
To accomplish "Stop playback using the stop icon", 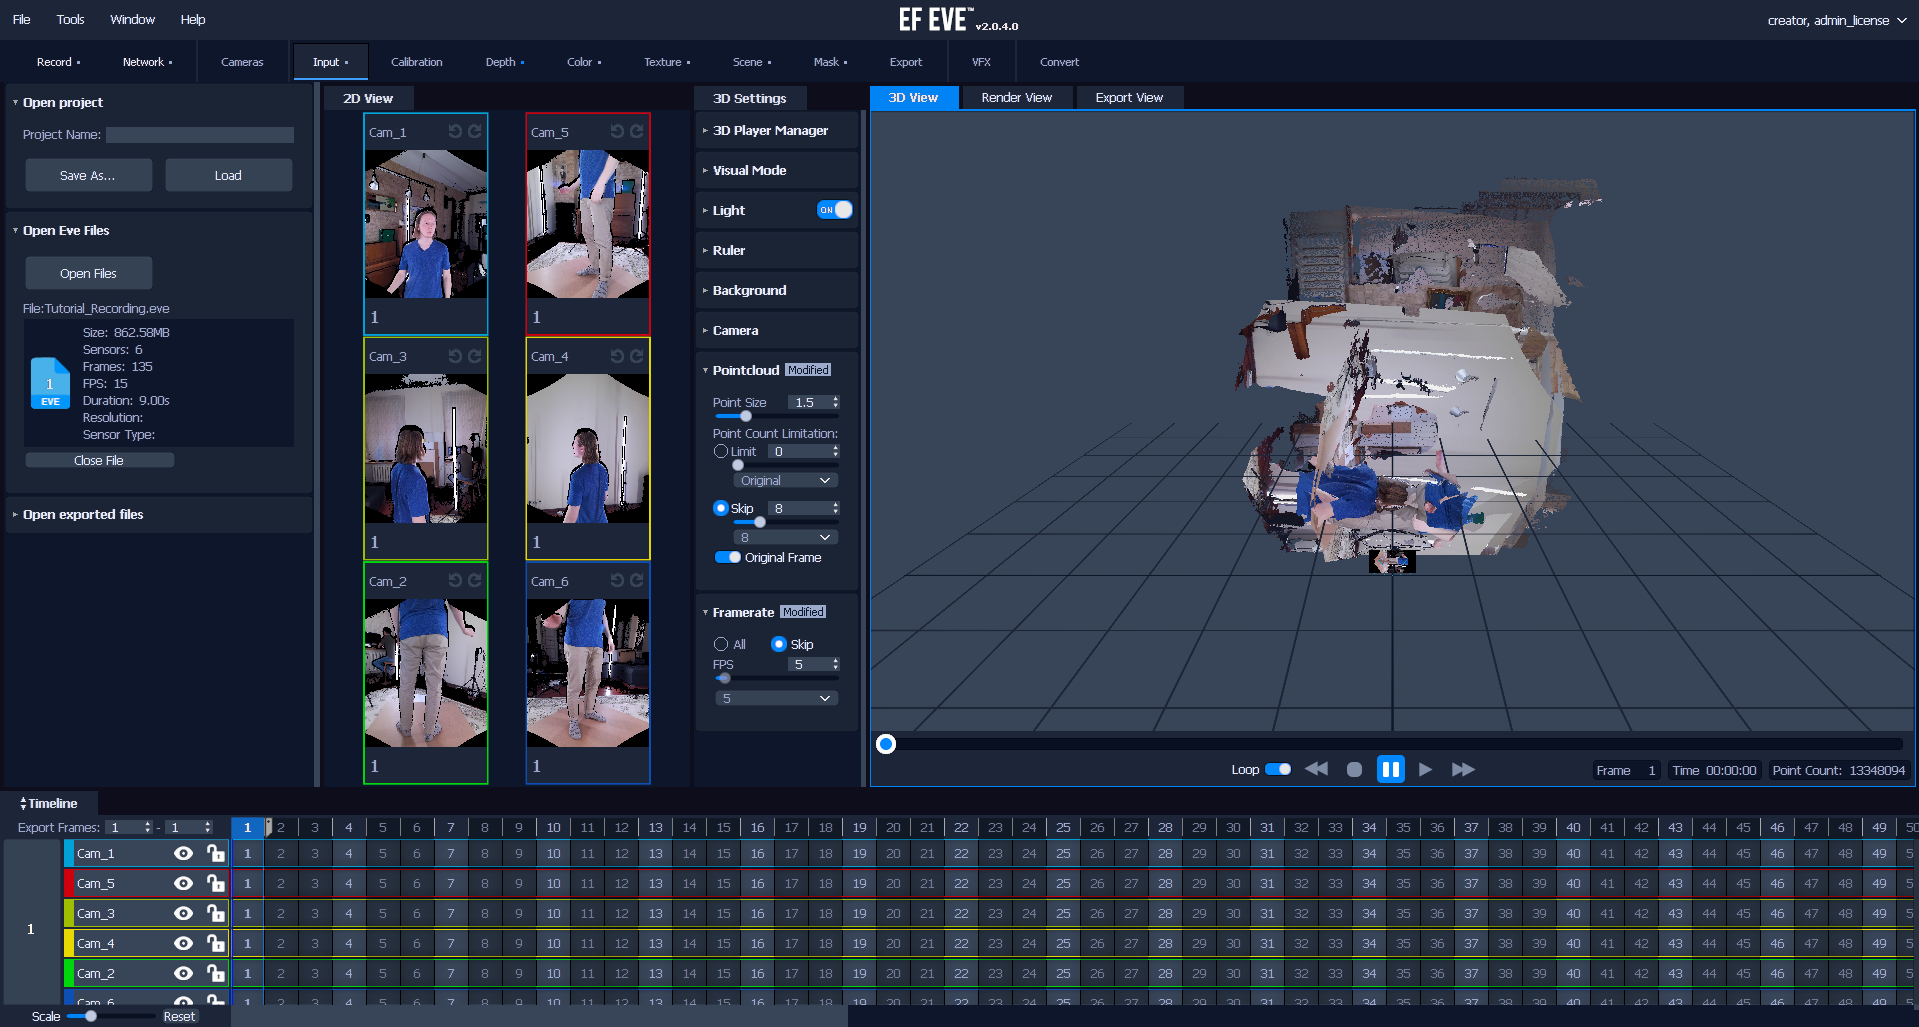I will [1354, 769].
